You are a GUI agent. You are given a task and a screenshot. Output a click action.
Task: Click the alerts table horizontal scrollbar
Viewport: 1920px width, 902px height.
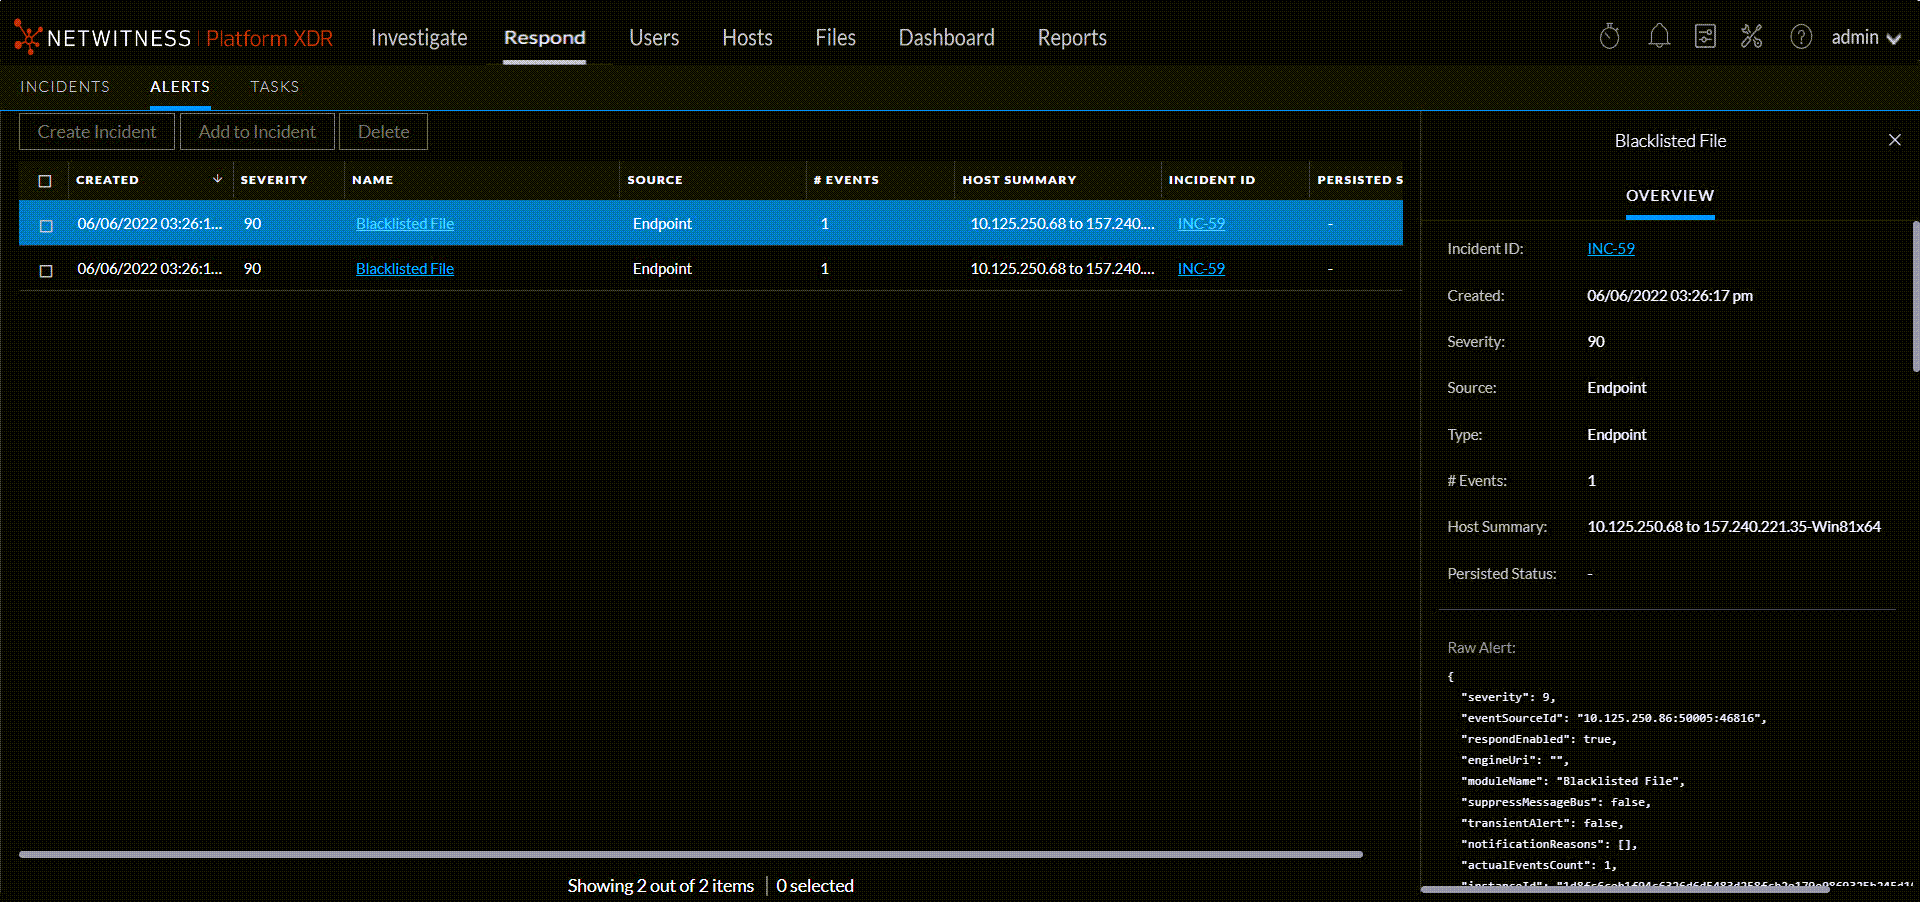click(690, 854)
